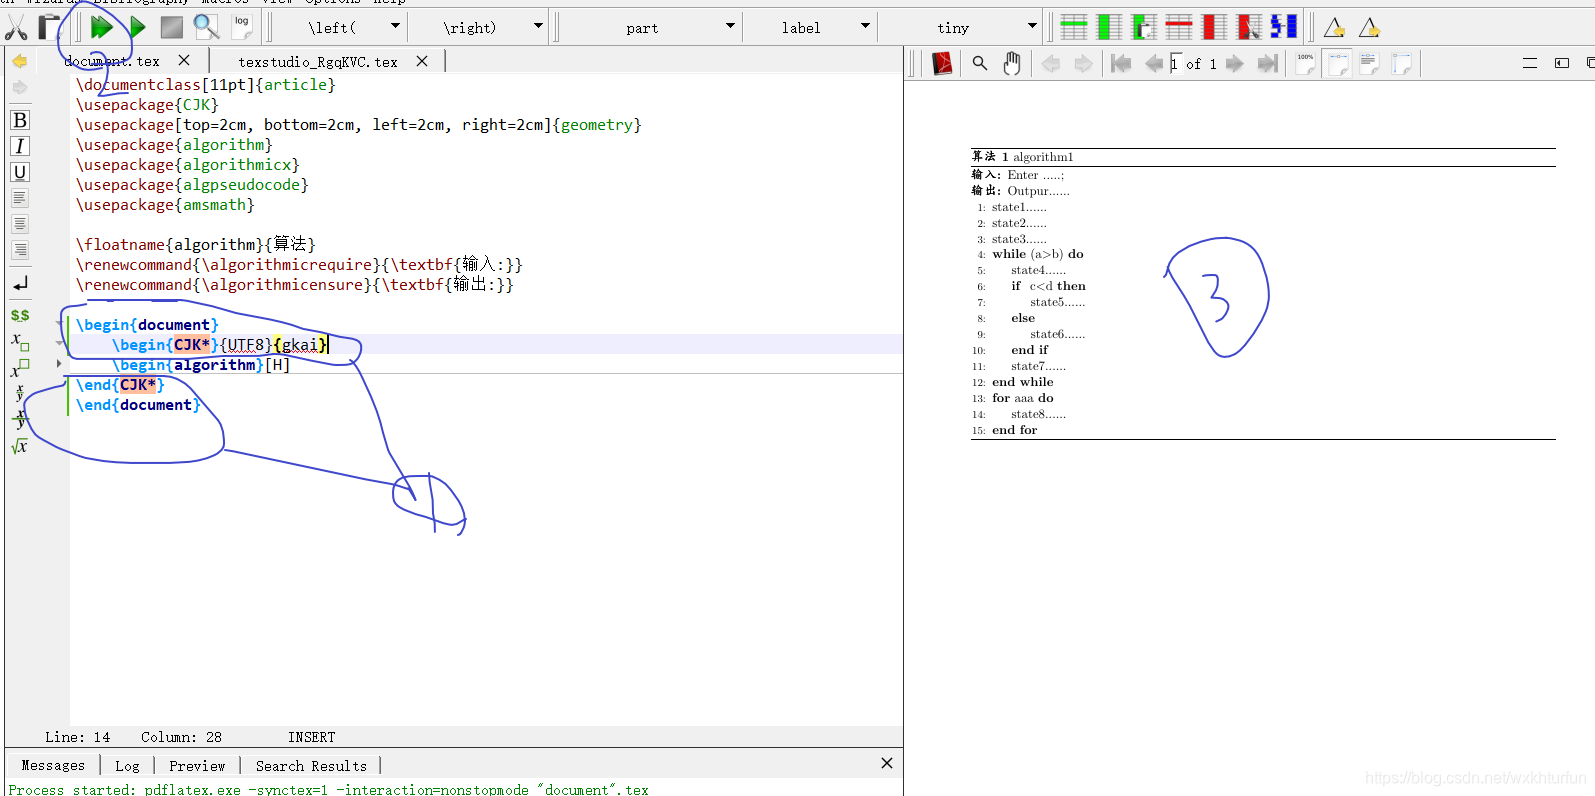Click the Paste clipboard icon
The width and height of the screenshot is (1595, 796).
[x=49, y=27]
